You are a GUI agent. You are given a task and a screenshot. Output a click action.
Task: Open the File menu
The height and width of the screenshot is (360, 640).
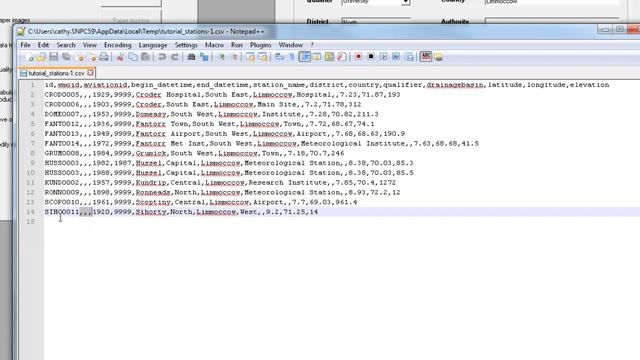click(25, 45)
